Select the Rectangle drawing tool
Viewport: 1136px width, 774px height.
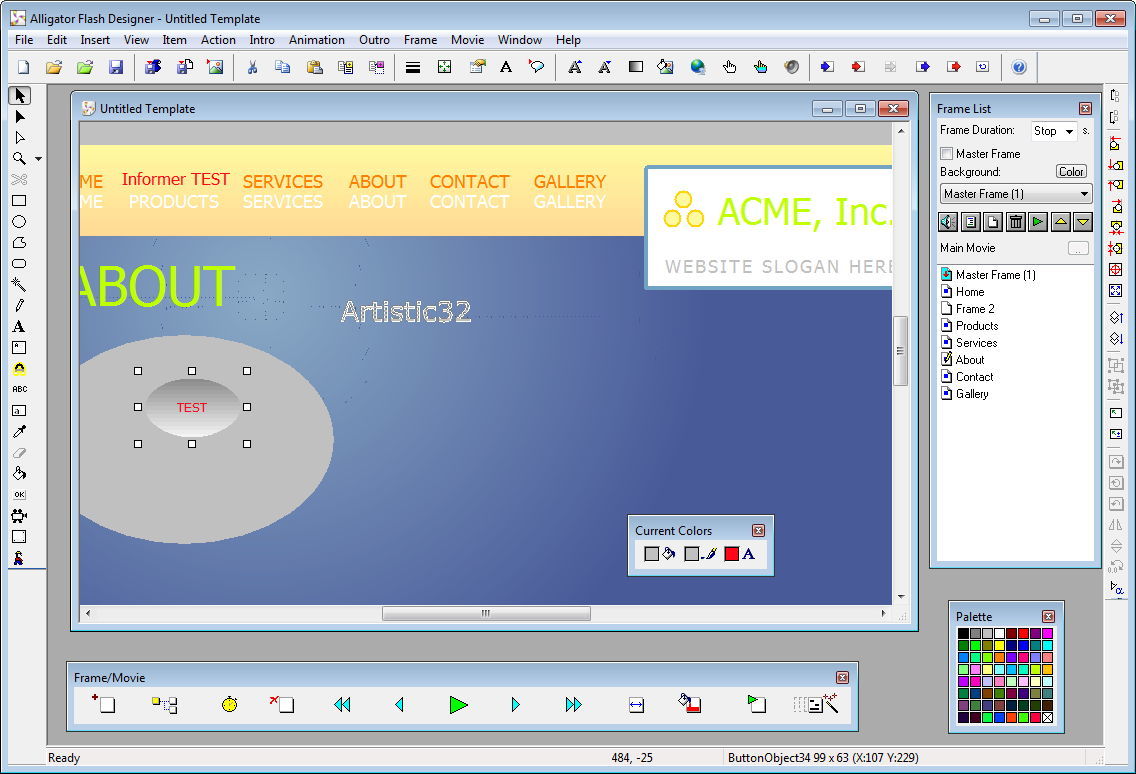pos(18,200)
